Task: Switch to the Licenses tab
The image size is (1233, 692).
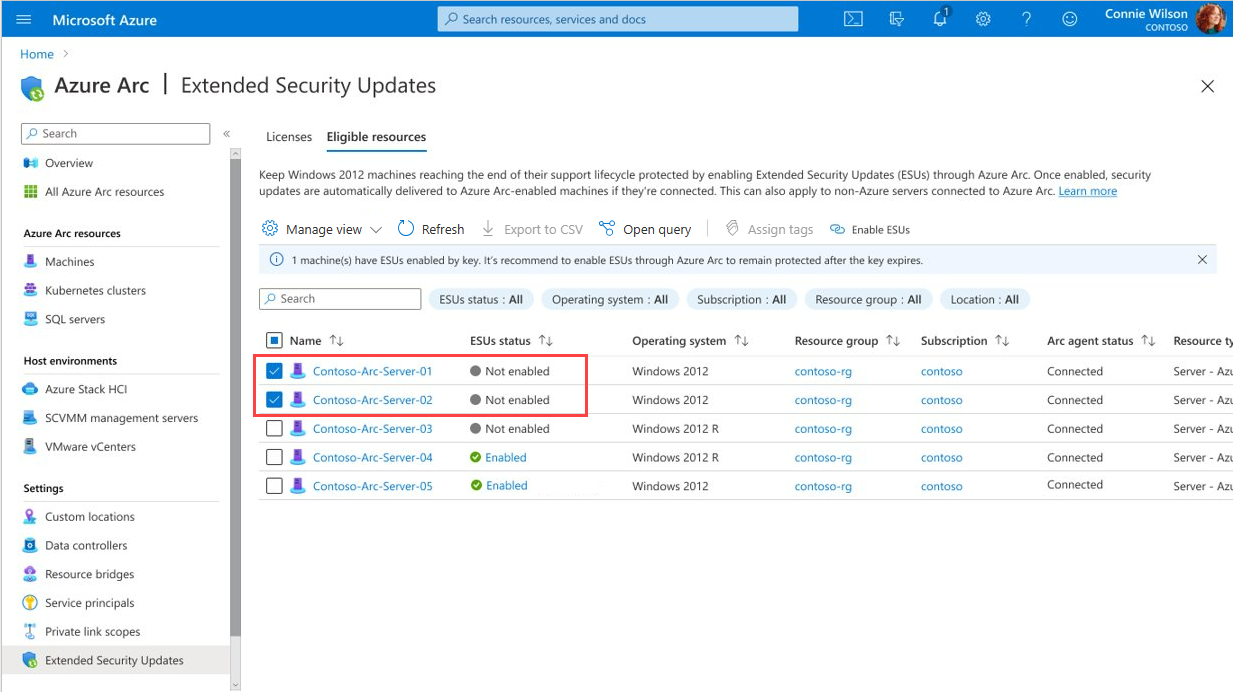Action: click(289, 137)
